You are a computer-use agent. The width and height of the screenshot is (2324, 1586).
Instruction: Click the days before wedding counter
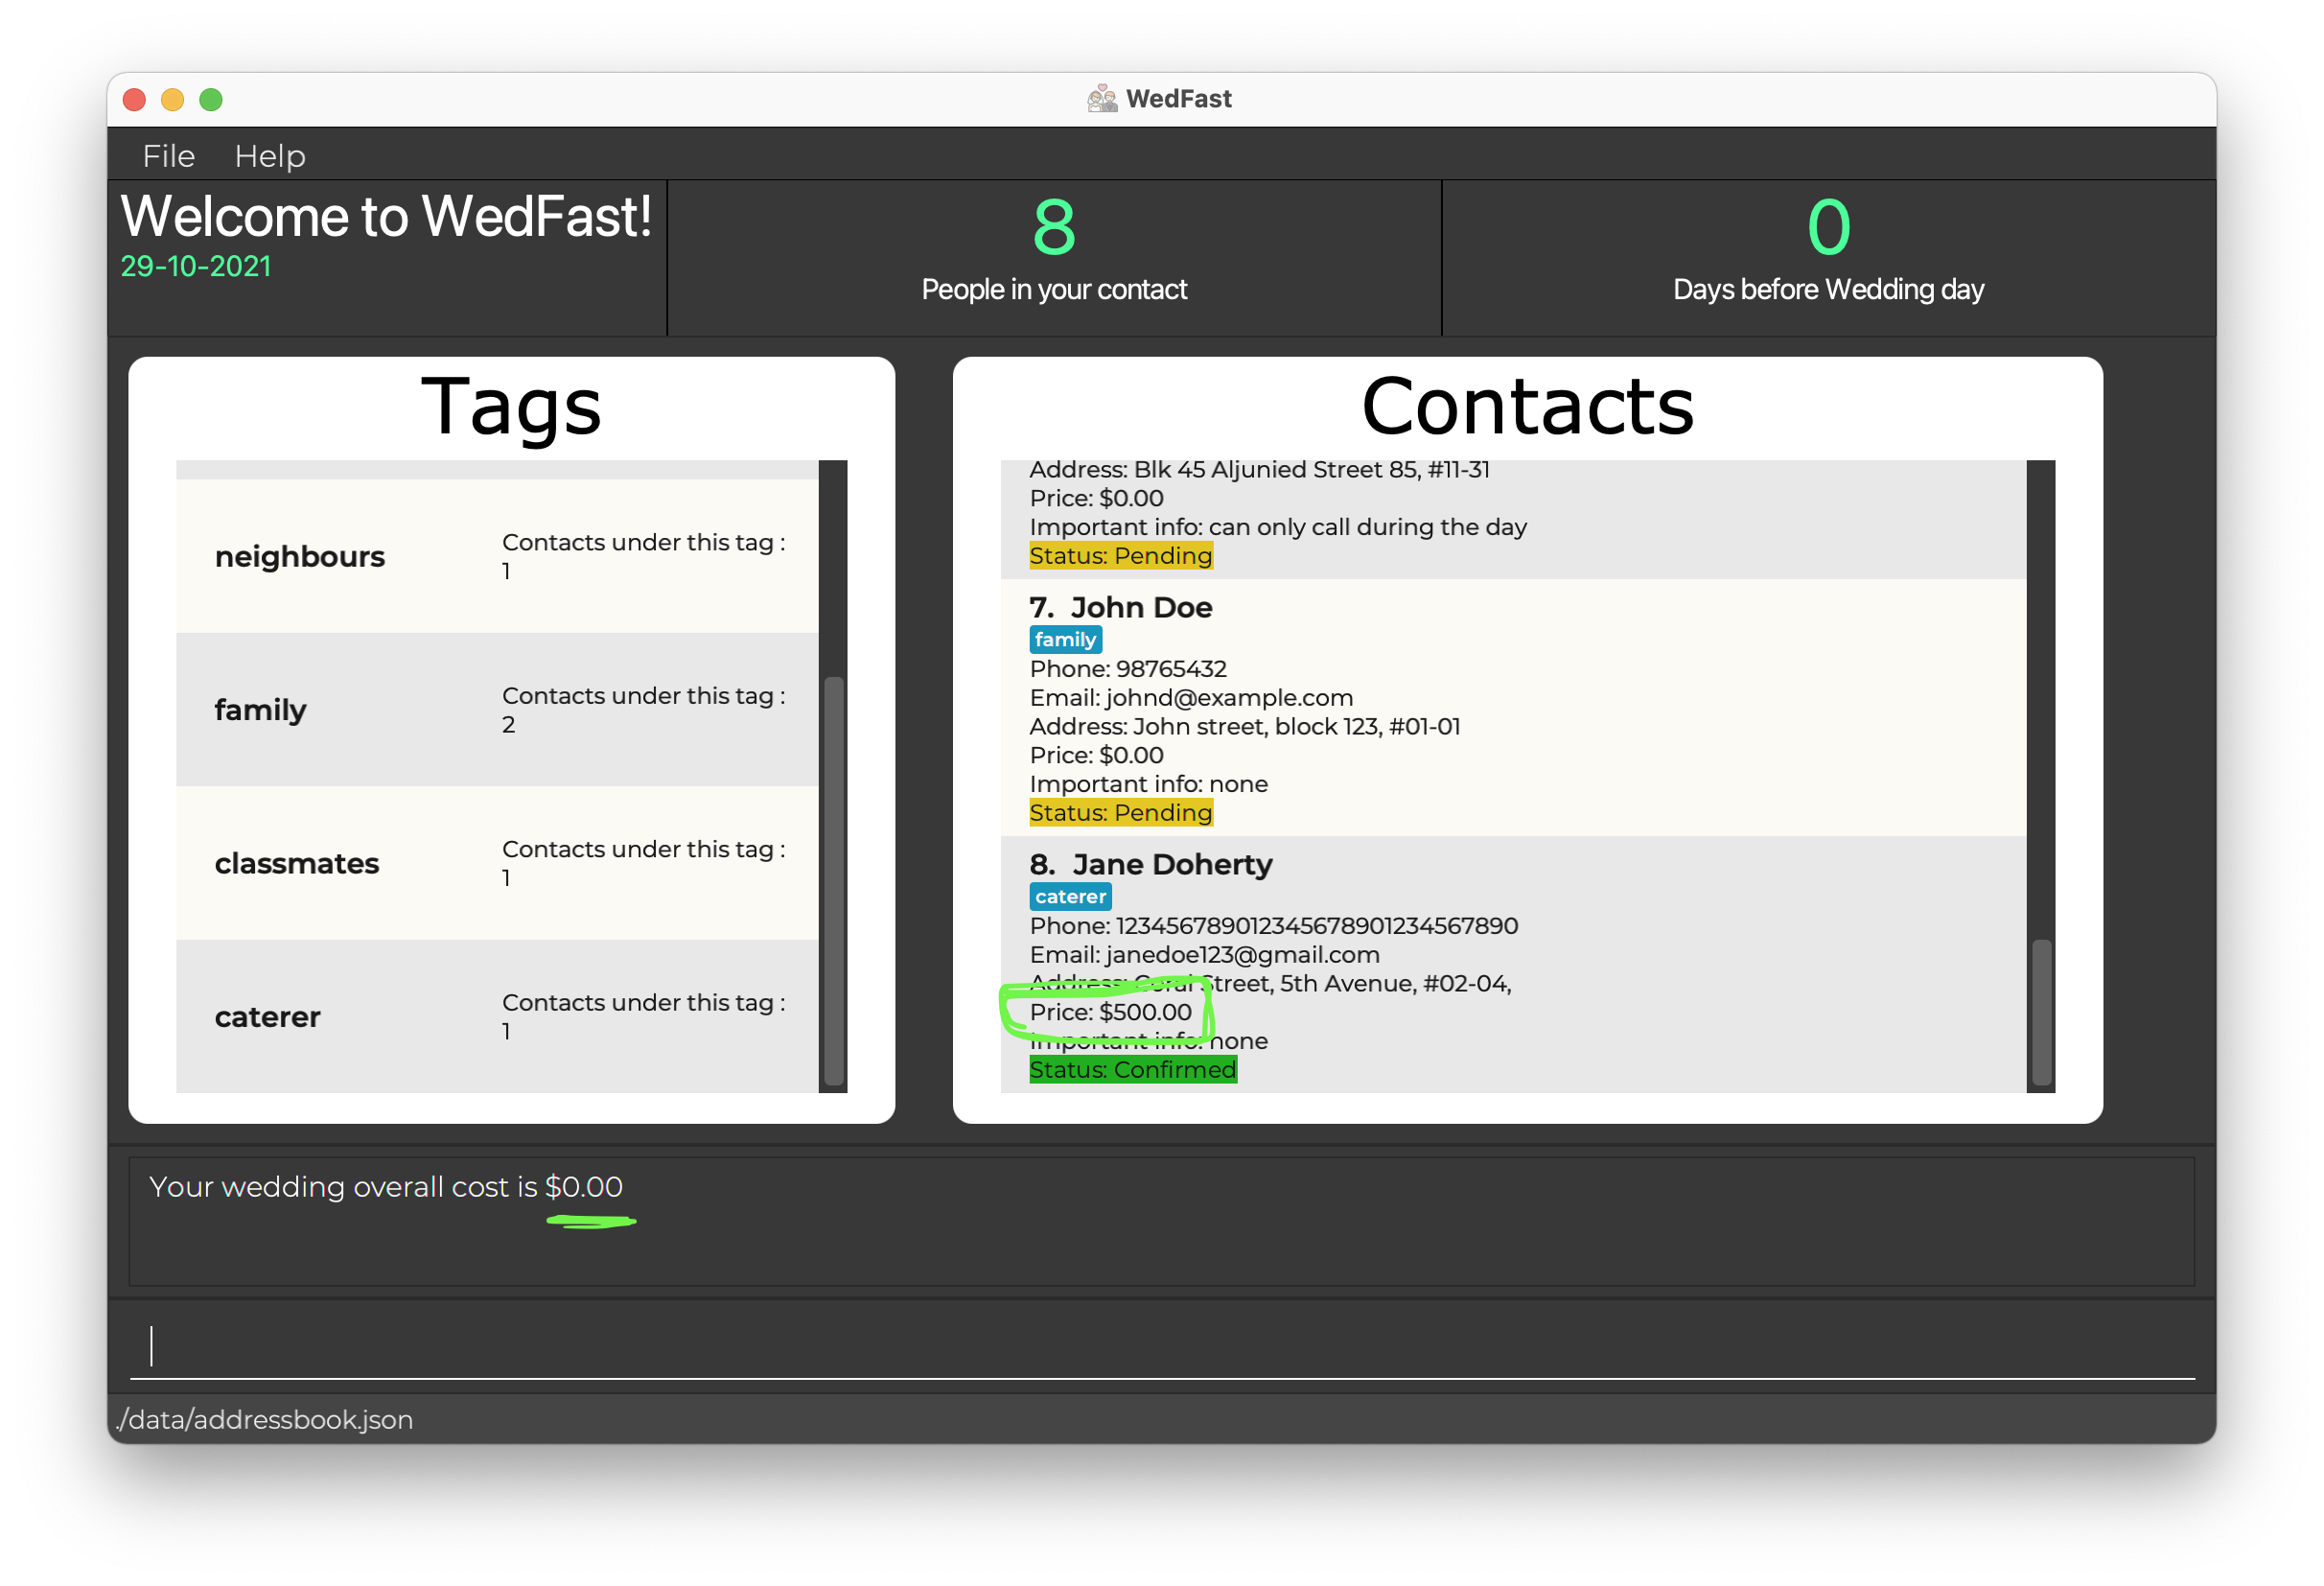pyautogui.click(x=1827, y=228)
